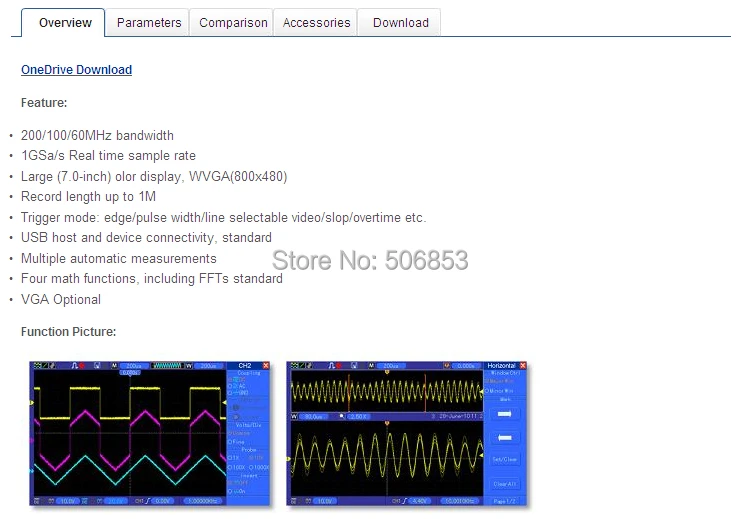Select 'Record length up to 1M' text
Viewport: 738px width, 519px height.
[x=88, y=197]
